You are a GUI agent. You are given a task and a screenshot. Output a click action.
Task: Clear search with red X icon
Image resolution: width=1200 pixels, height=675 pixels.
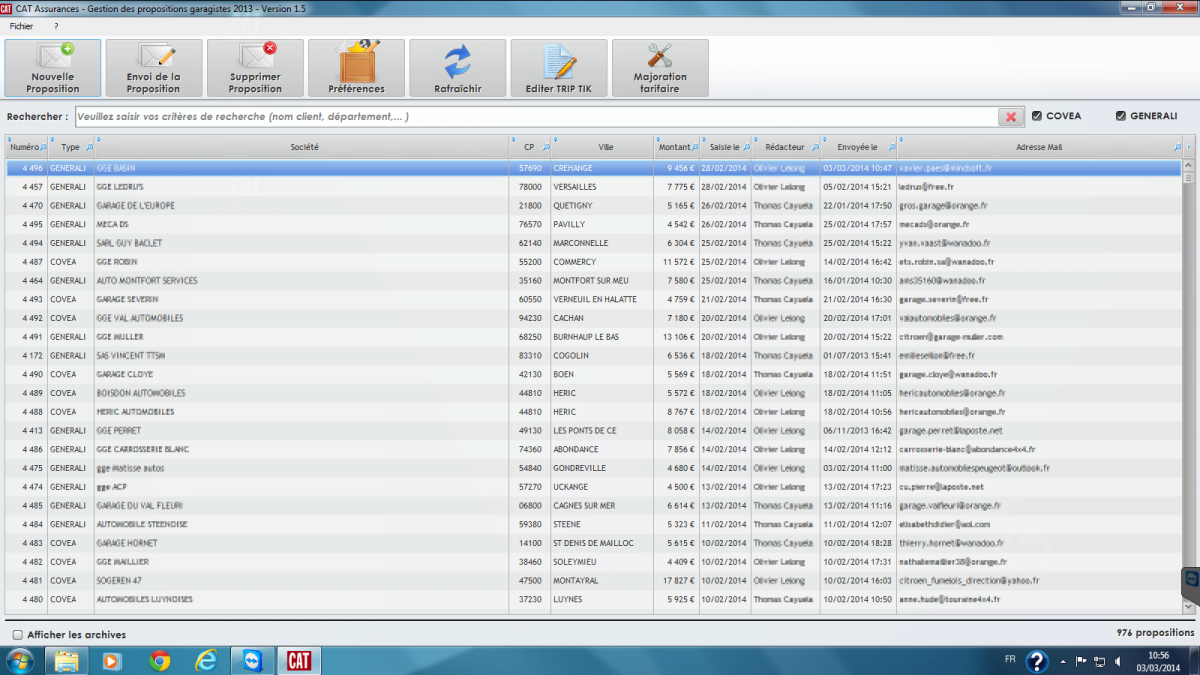pos(1011,117)
